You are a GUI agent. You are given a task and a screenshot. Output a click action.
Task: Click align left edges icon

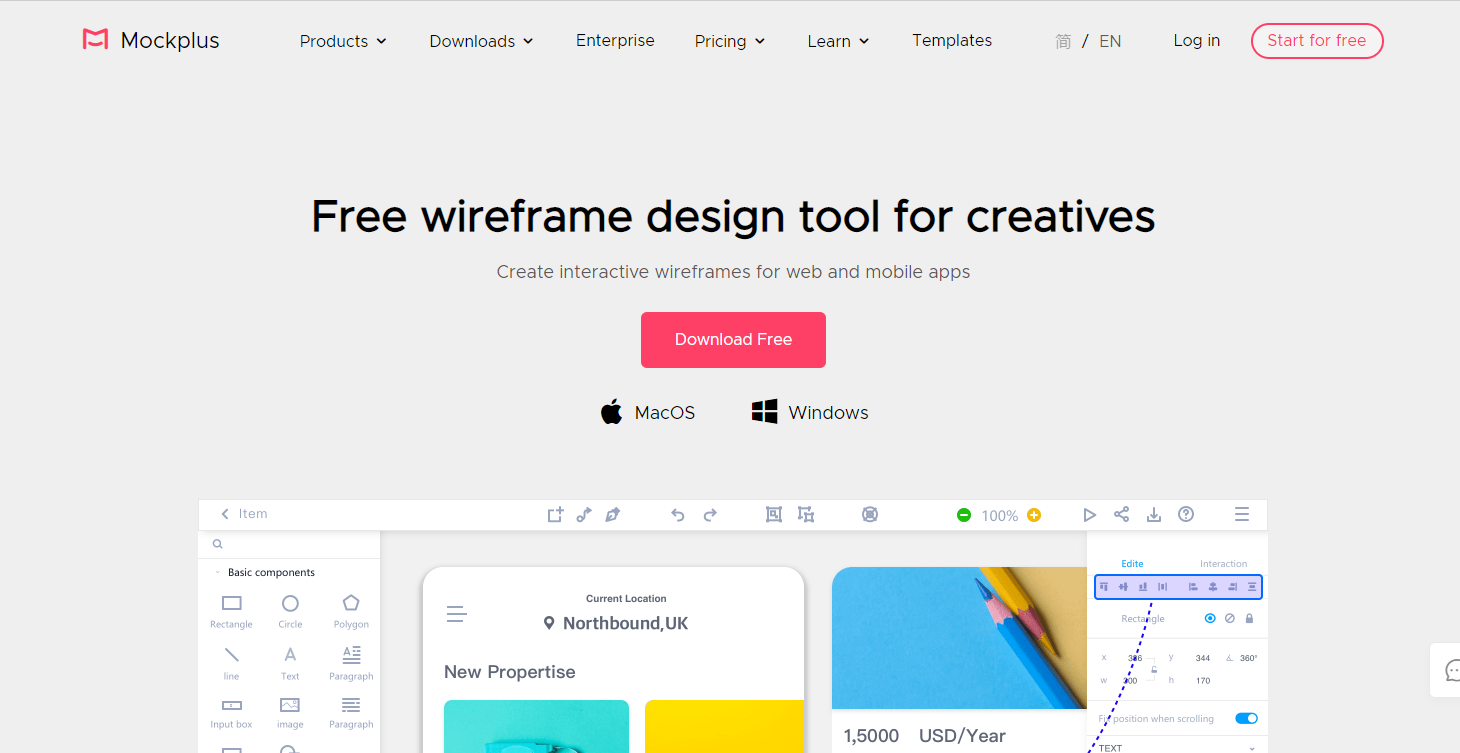point(1193,587)
